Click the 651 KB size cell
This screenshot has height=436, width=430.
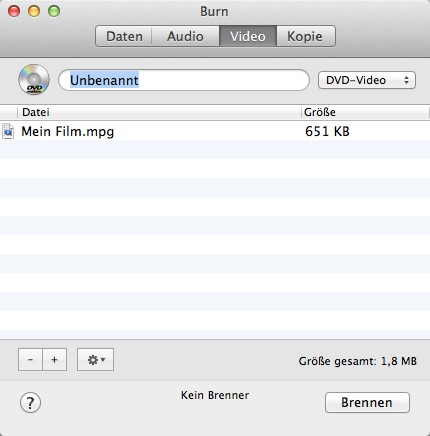coord(327,131)
